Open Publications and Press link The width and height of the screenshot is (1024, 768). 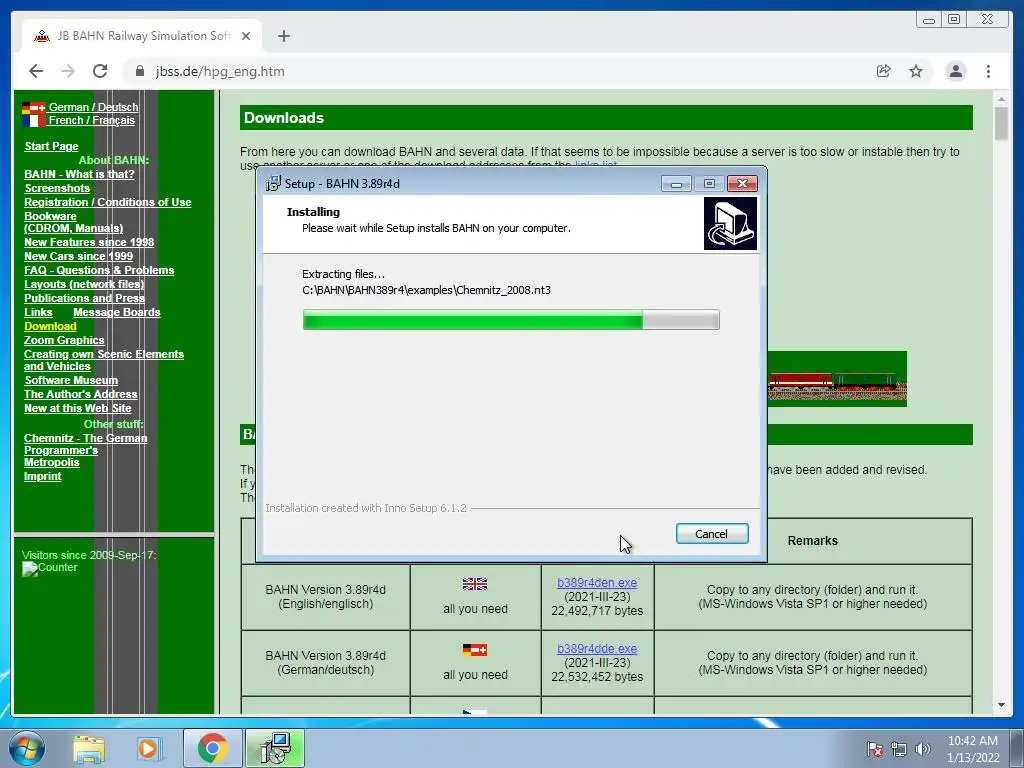[84, 298]
